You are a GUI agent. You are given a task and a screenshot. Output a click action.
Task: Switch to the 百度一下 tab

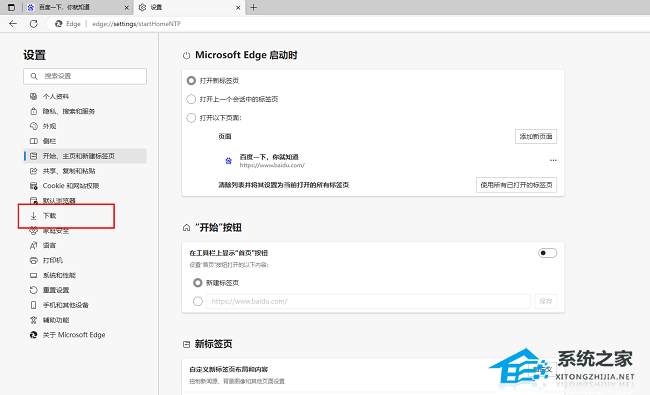tap(78, 7)
